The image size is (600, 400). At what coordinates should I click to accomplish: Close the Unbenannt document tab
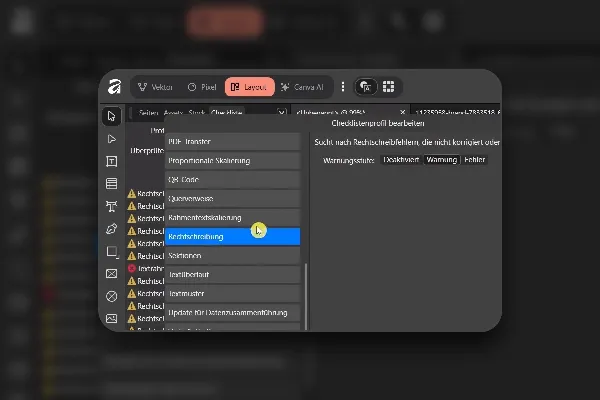[x=402, y=112]
